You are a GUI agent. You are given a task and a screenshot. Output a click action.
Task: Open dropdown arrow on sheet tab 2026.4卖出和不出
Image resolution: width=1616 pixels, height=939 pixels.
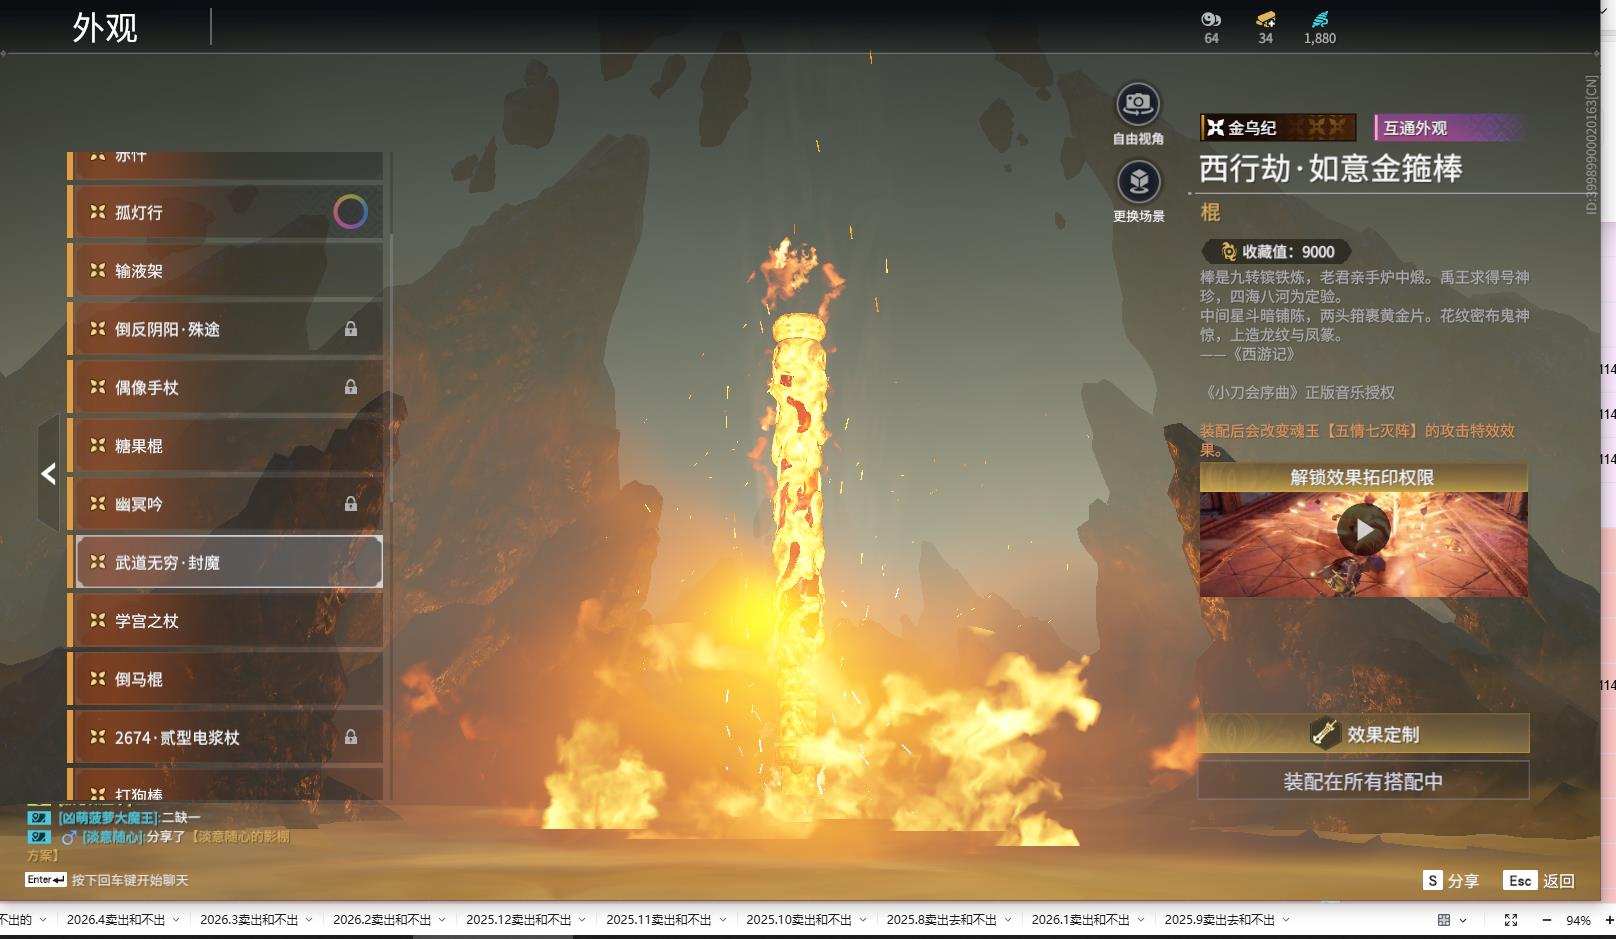pyautogui.click(x=176, y=920)
